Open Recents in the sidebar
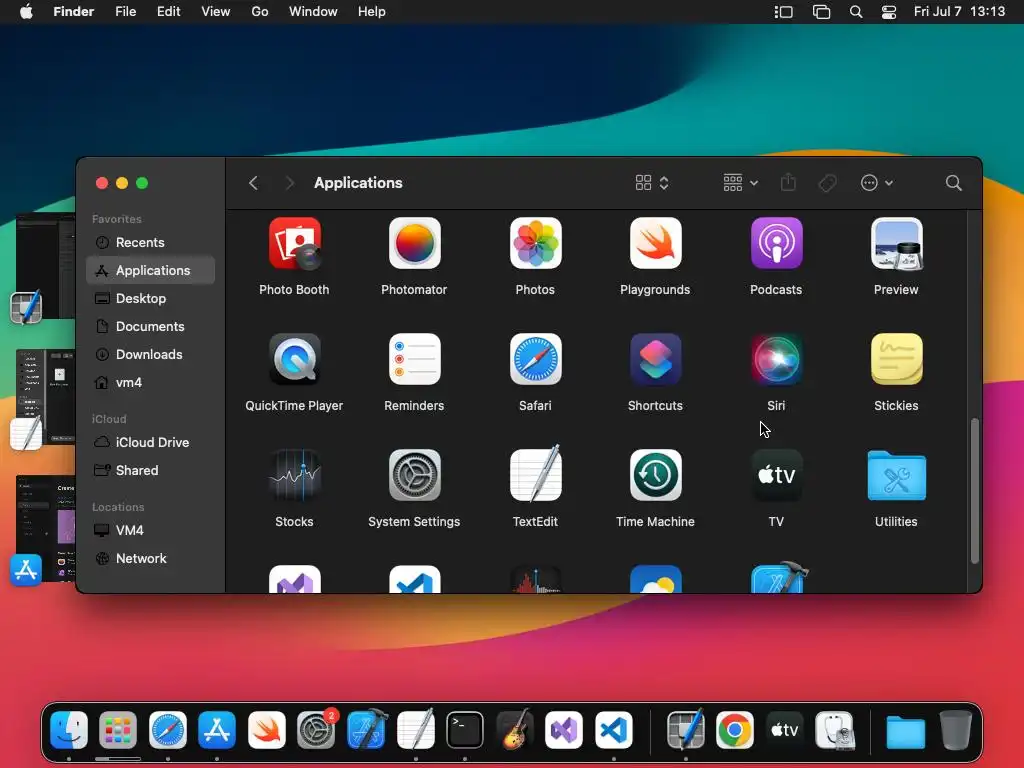Image resolution: width=1024 pixels, height=768 pixels. pos(150,242)
